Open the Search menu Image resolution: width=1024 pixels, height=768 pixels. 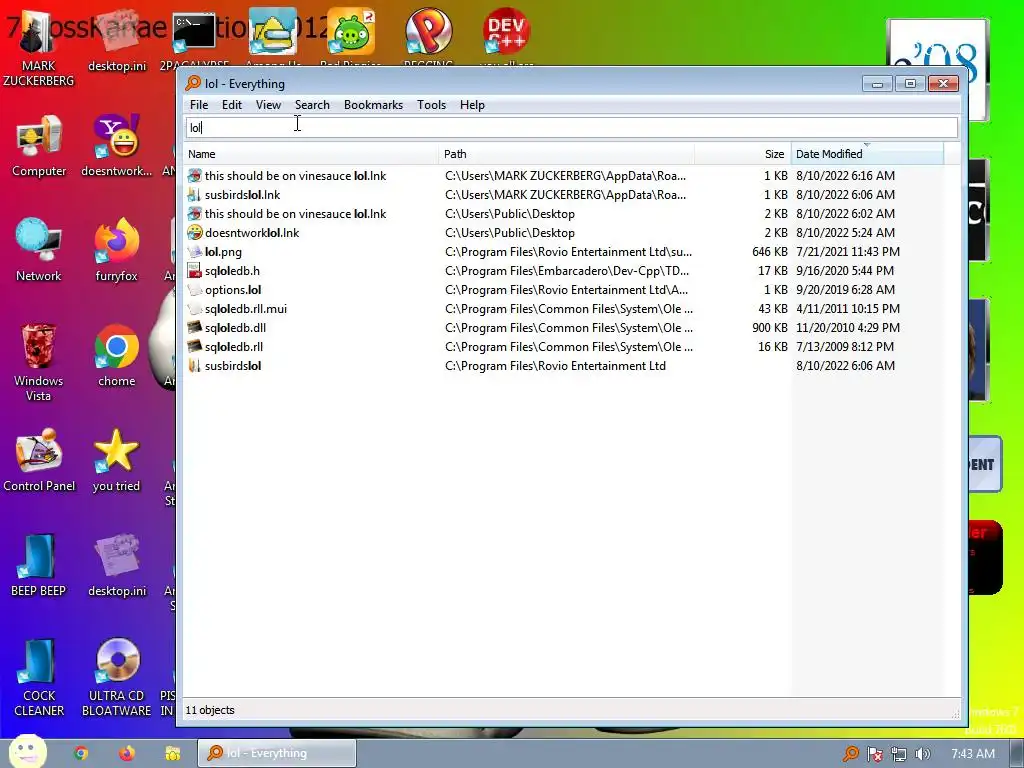coord(312,105)
